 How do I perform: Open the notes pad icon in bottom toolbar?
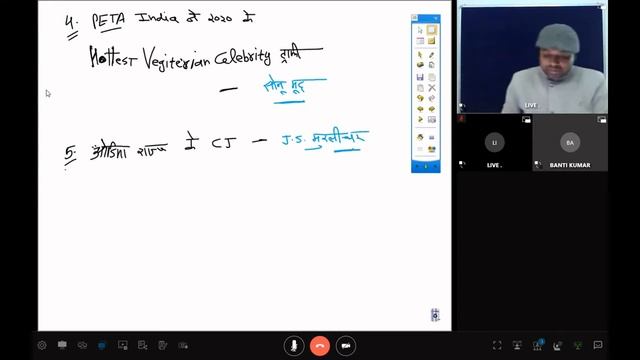point(162,345)
